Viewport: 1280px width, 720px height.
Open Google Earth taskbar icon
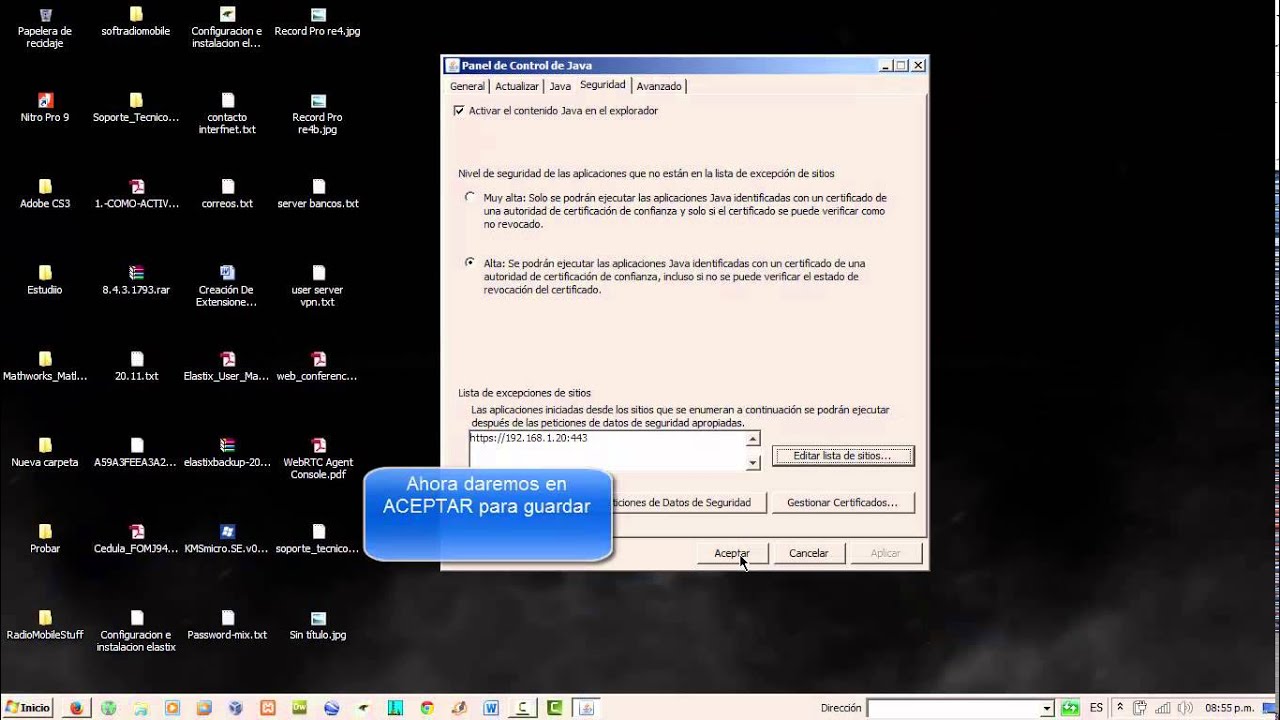pos(331,708)
